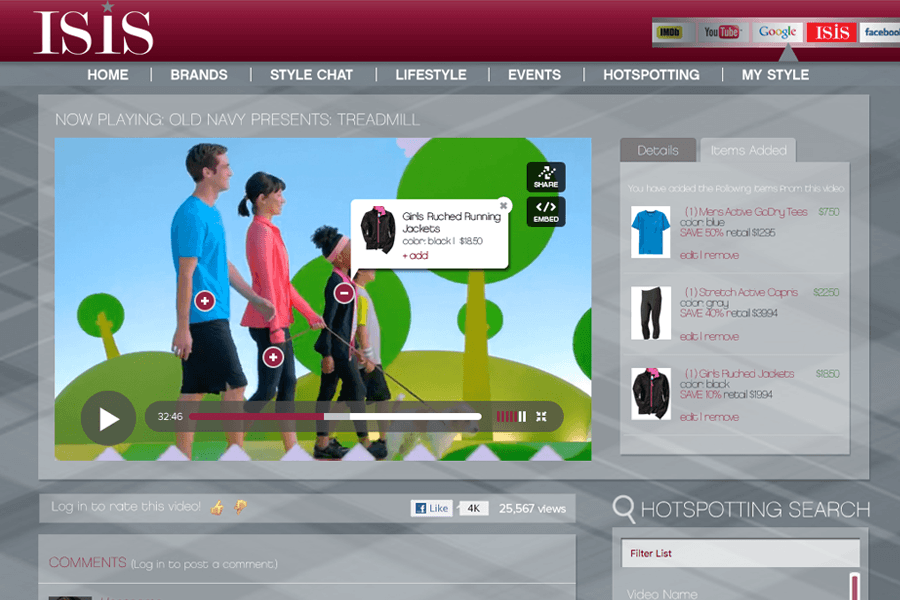Screen dimensions: 900x600
Task: Click the COMMENTS heading
Action: coord(87,563)
